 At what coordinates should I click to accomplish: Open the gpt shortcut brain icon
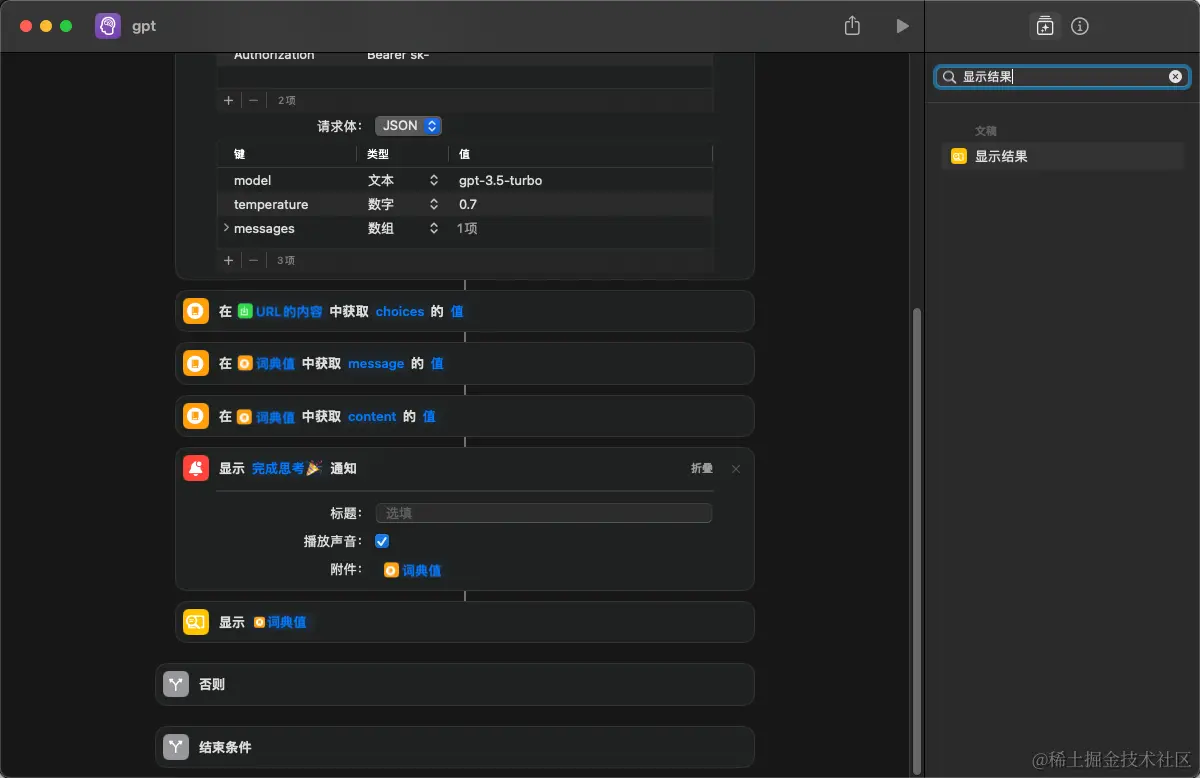coord(108,27)
